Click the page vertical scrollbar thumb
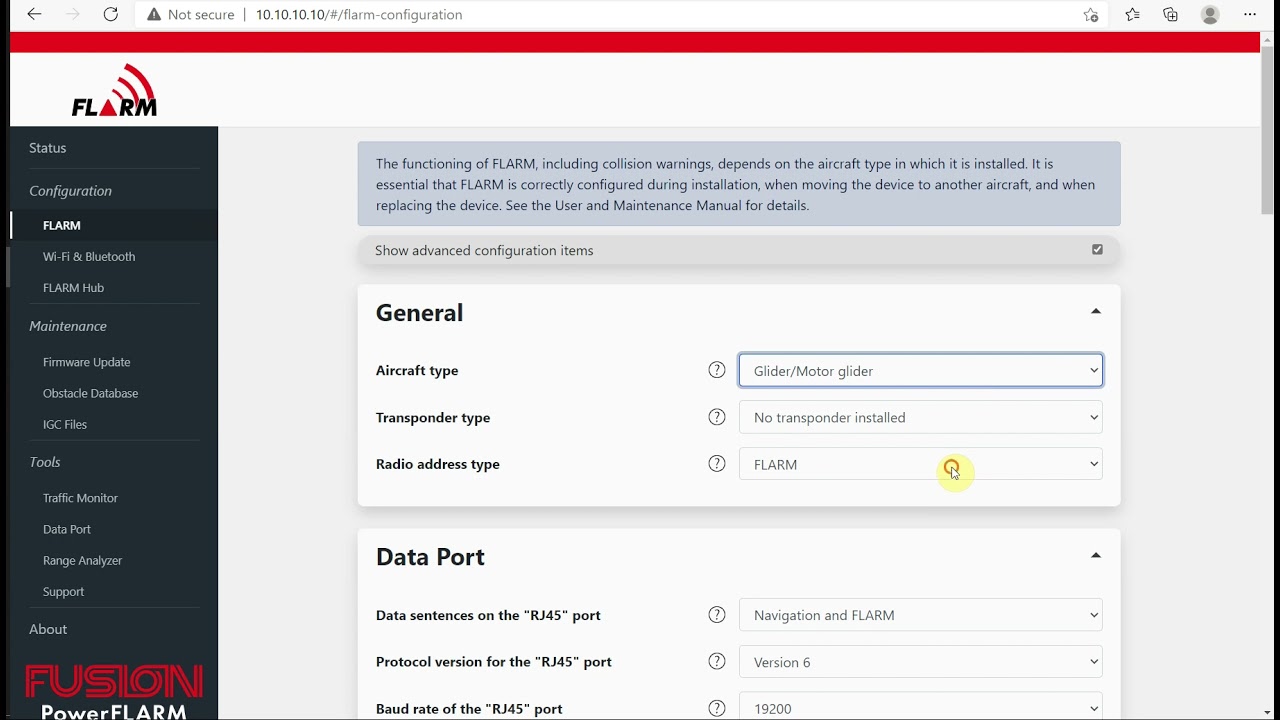This screenshot has width=1280, height=720. (x=1268, y=130)
